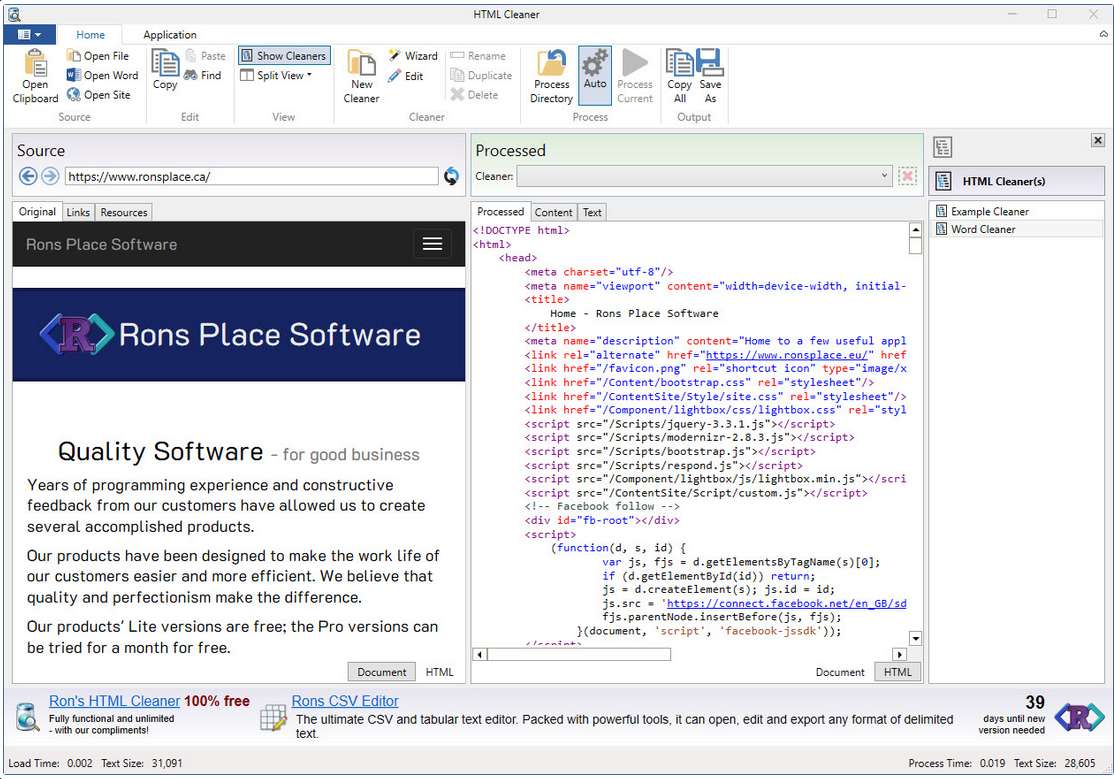
Task: Go forward in Source browser
Action: tap(50, 176)
